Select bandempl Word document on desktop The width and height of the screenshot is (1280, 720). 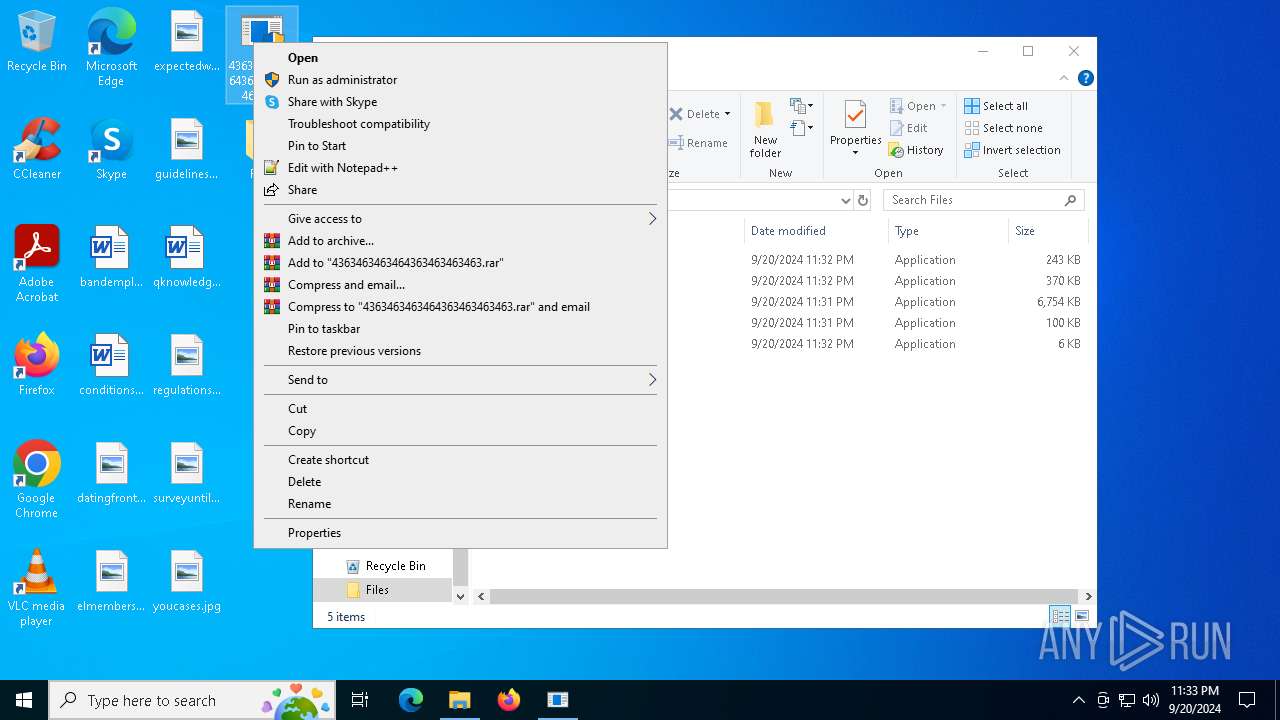[x=111, y=258]
